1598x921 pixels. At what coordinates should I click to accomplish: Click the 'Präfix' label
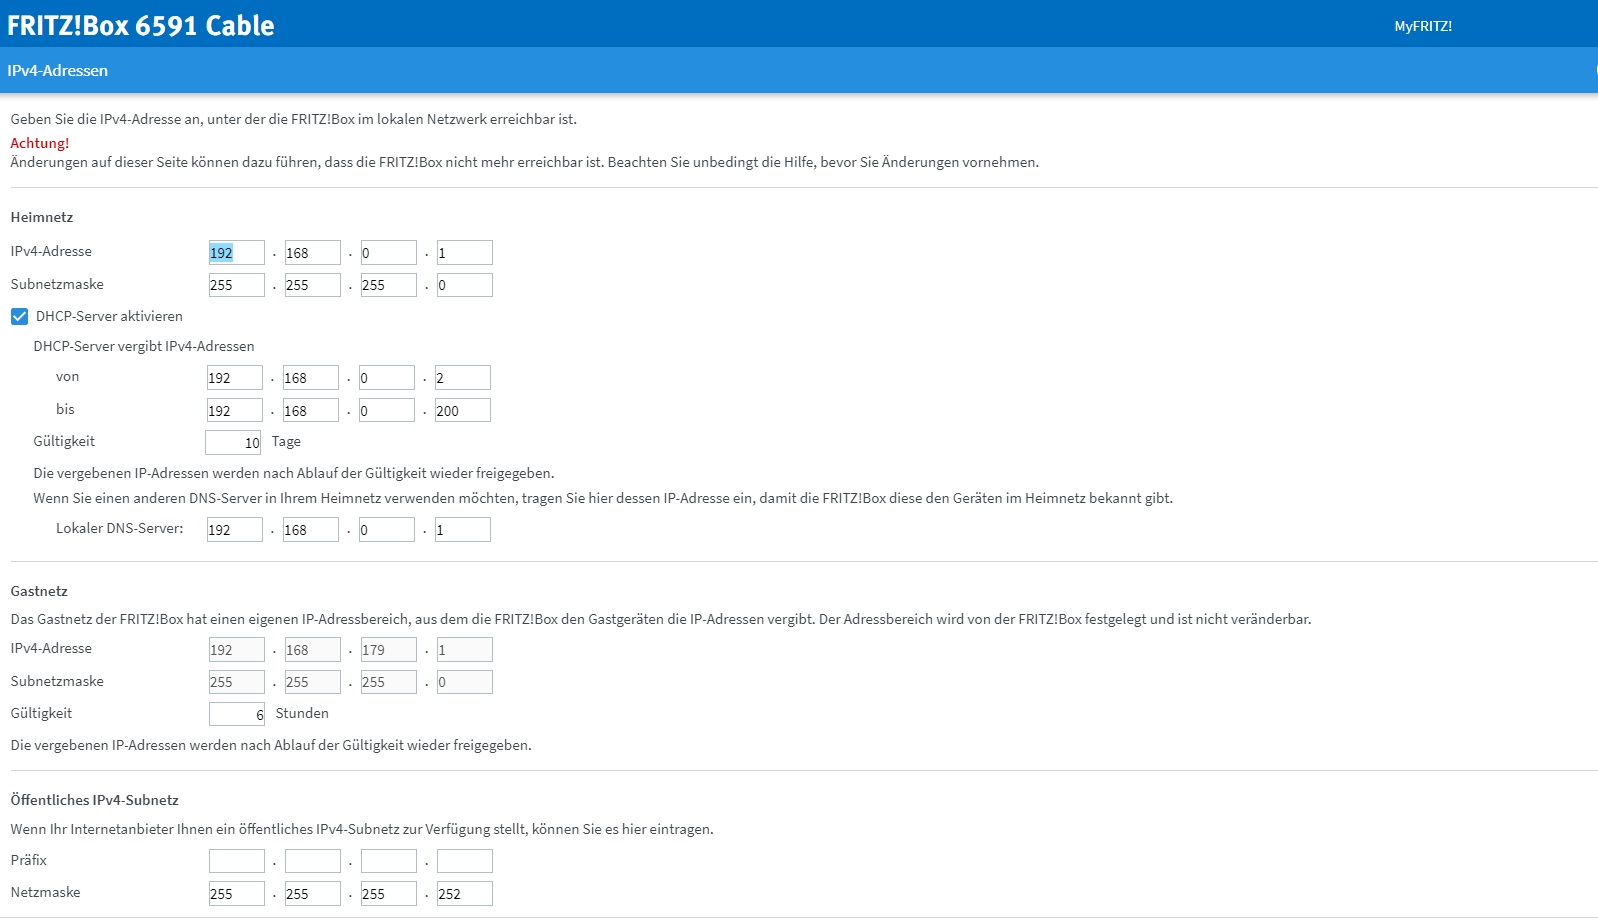29,860
